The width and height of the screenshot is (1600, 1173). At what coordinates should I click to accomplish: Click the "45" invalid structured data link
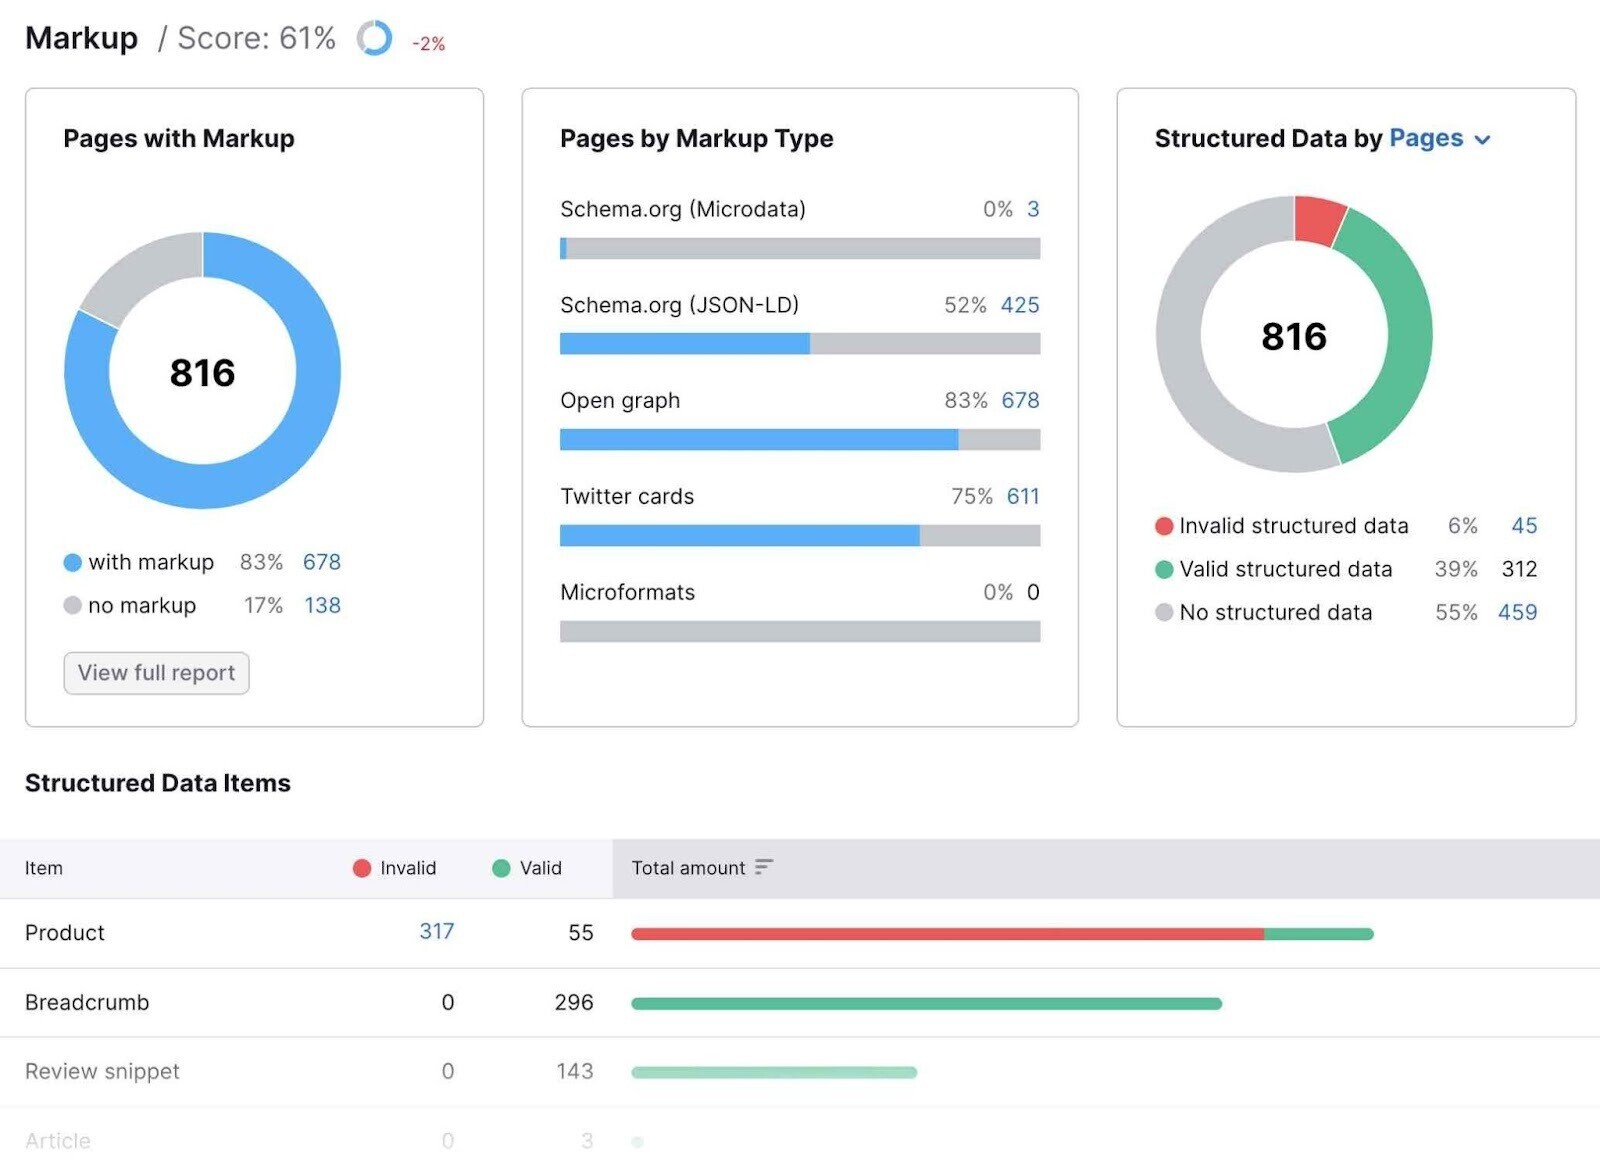click(x=1527, y=525)
